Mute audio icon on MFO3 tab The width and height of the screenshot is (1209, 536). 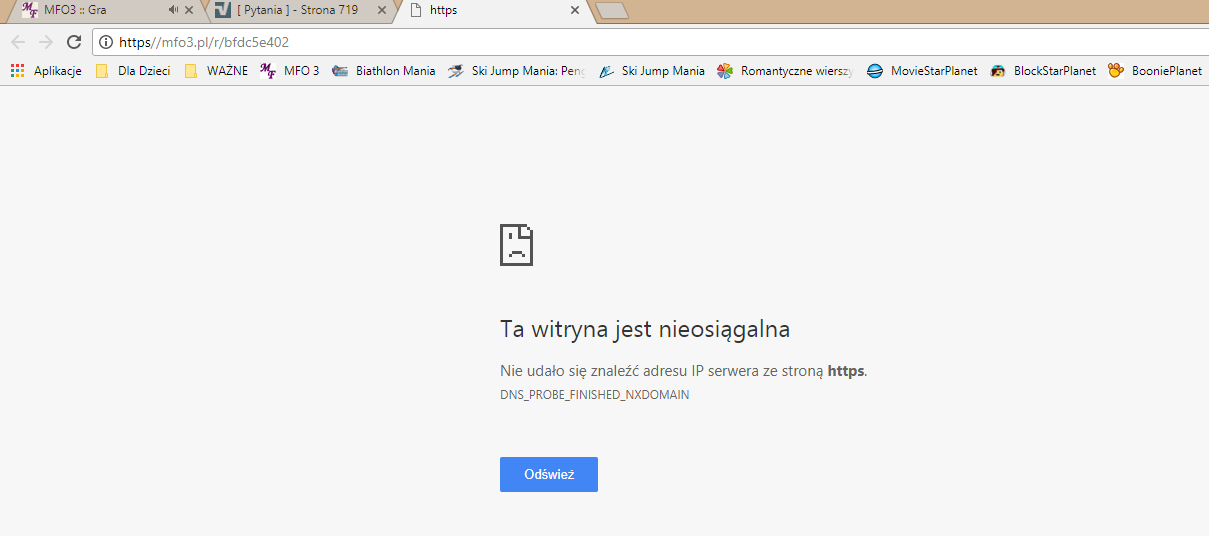[174, 10]
